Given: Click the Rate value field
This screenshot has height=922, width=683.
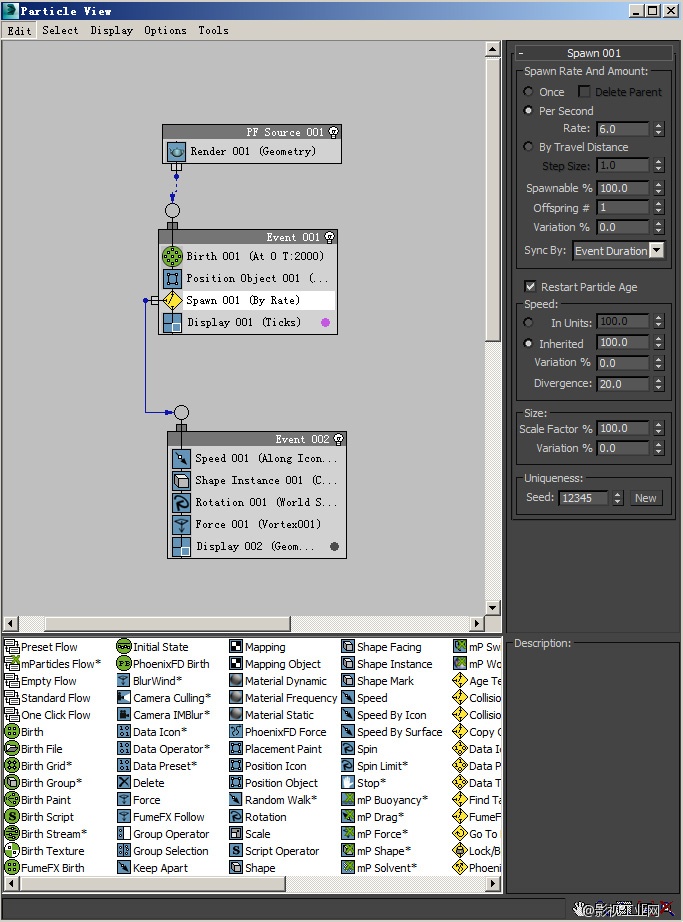Looking at the screenshot, I should pyautogui.click(x=623, y=129).
